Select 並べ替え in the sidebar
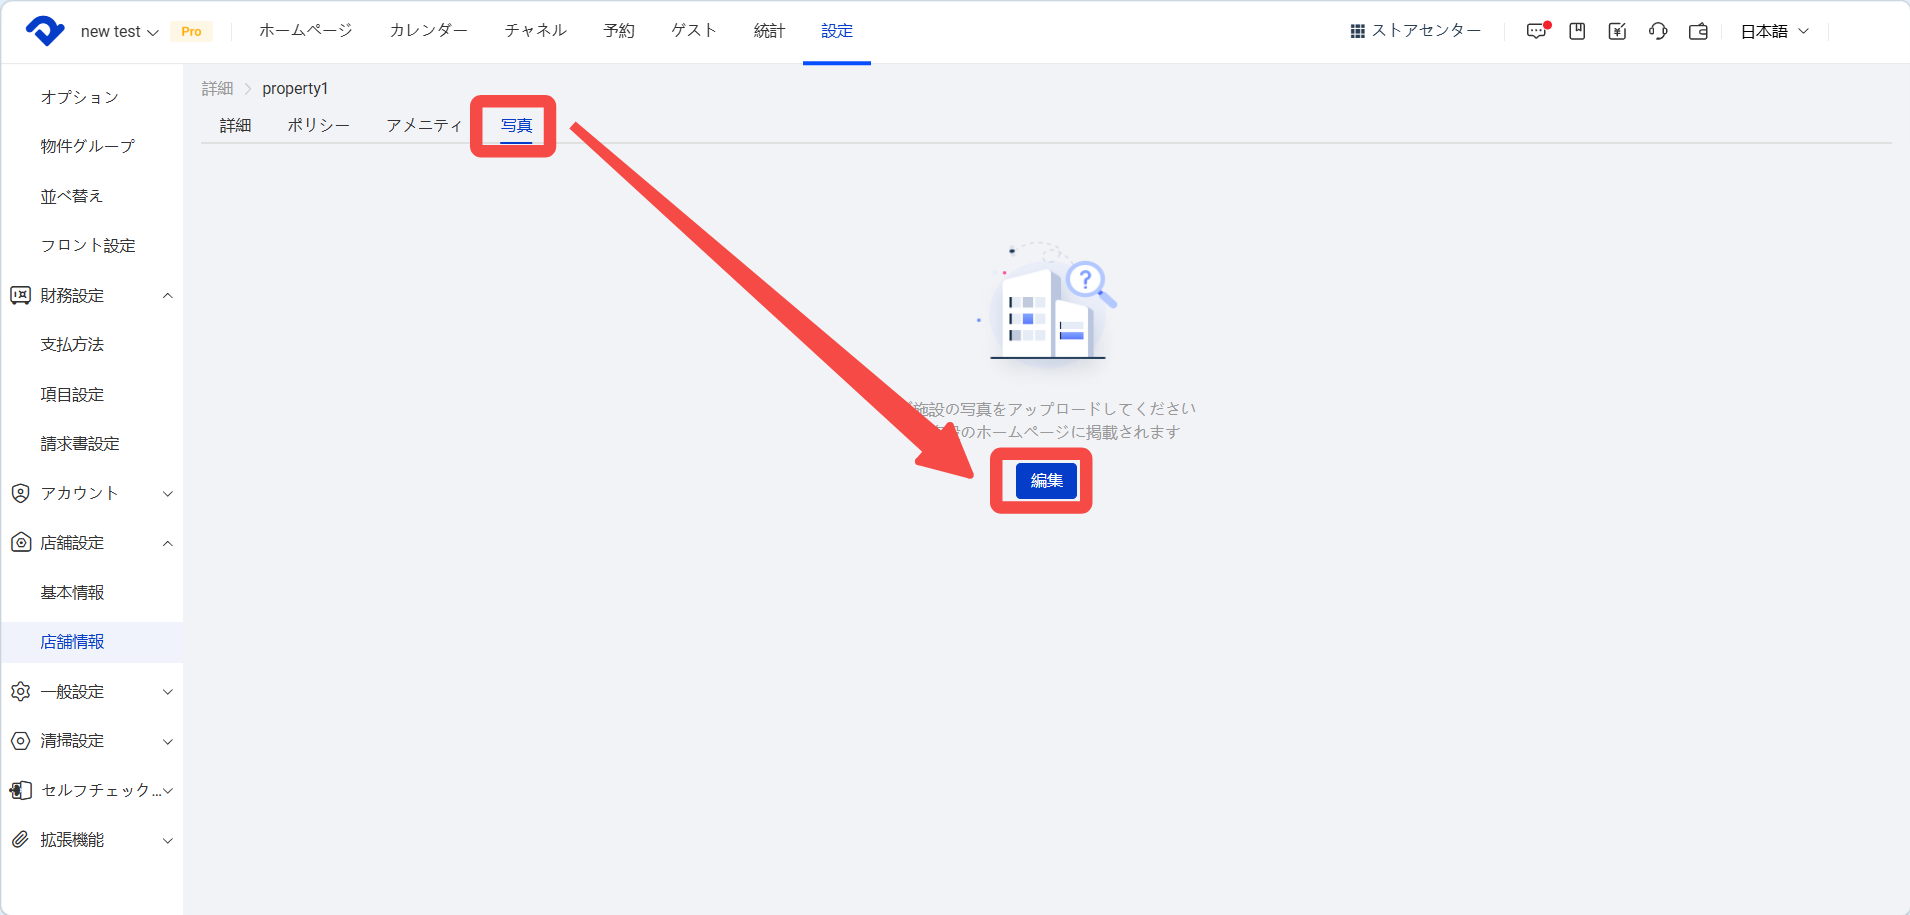Image resolution: width=1910 pixels, height=915 pixels. [x=72, y=196]
